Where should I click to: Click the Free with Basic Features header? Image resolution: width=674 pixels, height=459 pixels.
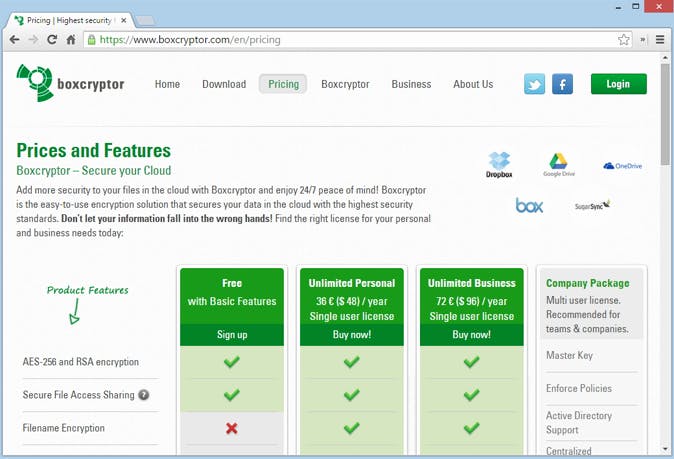coord(232,297)
